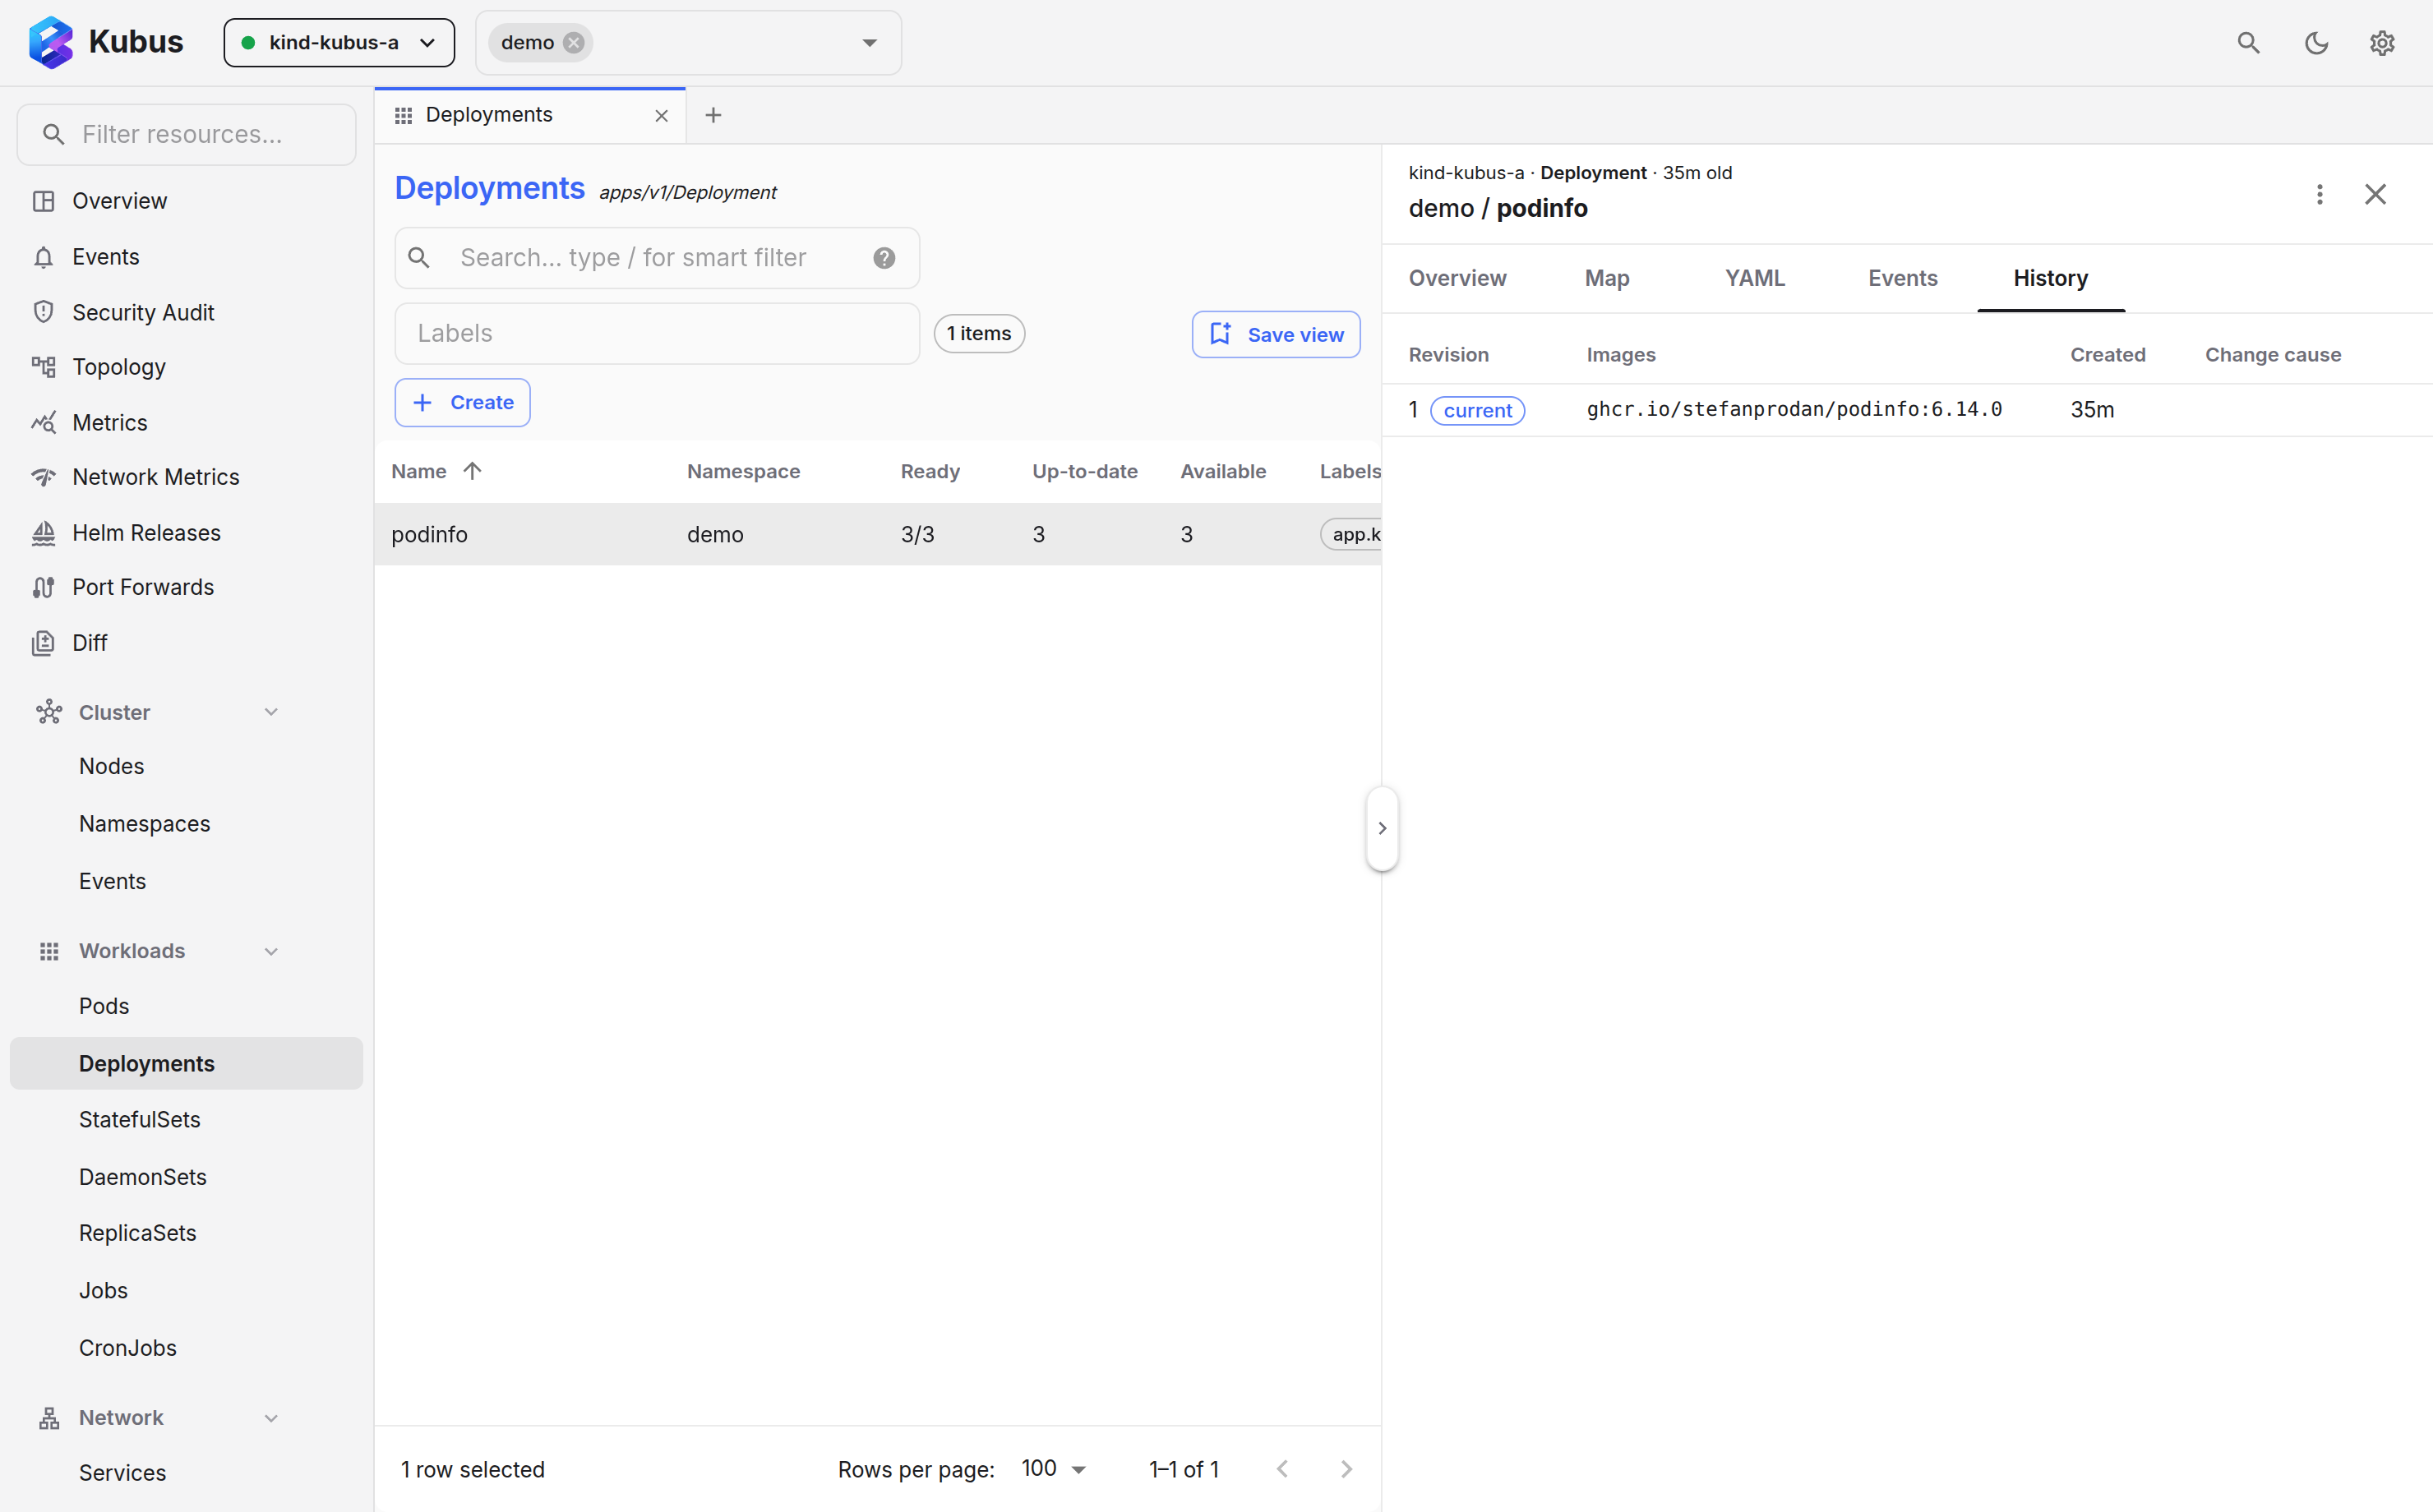The width and height of the screenshot is (2433, 1512).
Task: Select the podinfo deployment row
Action: click(x=878, y=534)
